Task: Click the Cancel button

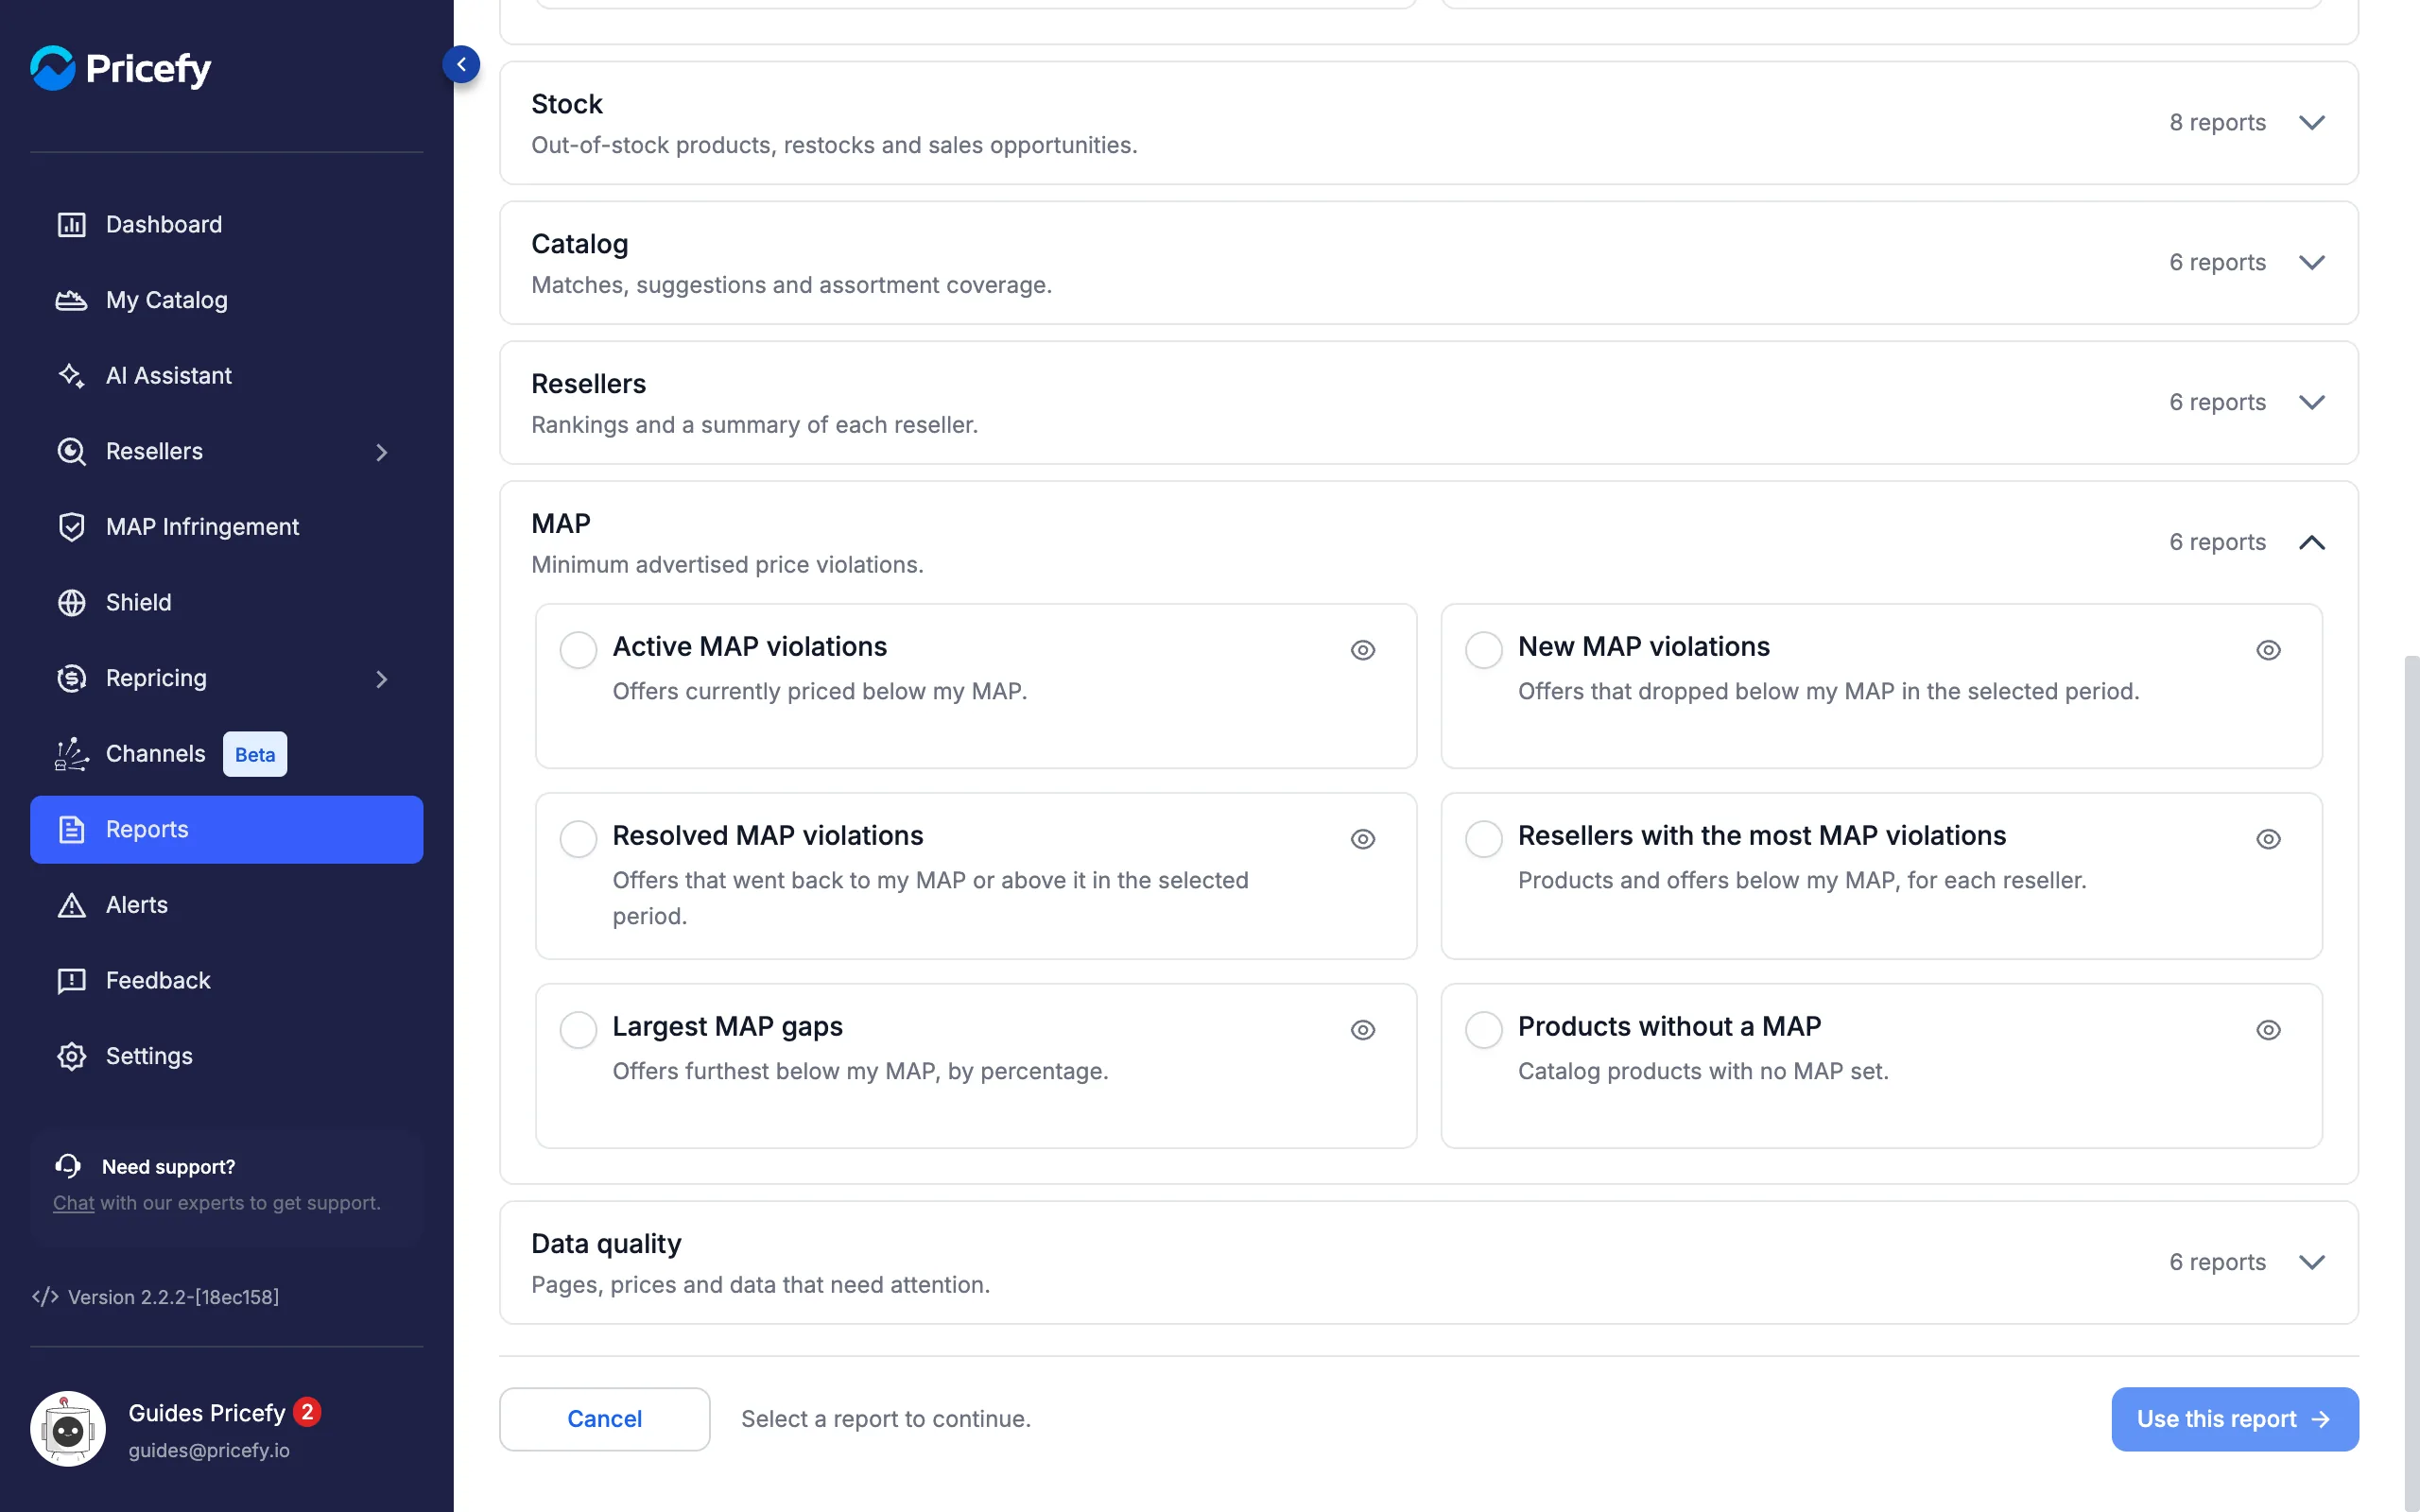Action: pos(604,1418)
